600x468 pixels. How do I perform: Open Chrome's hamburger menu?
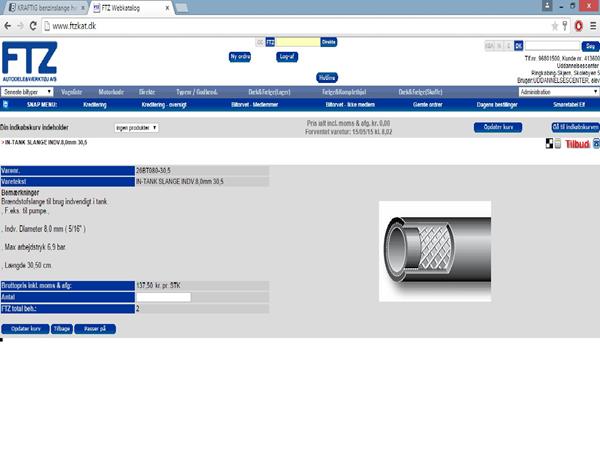point(593,25)
